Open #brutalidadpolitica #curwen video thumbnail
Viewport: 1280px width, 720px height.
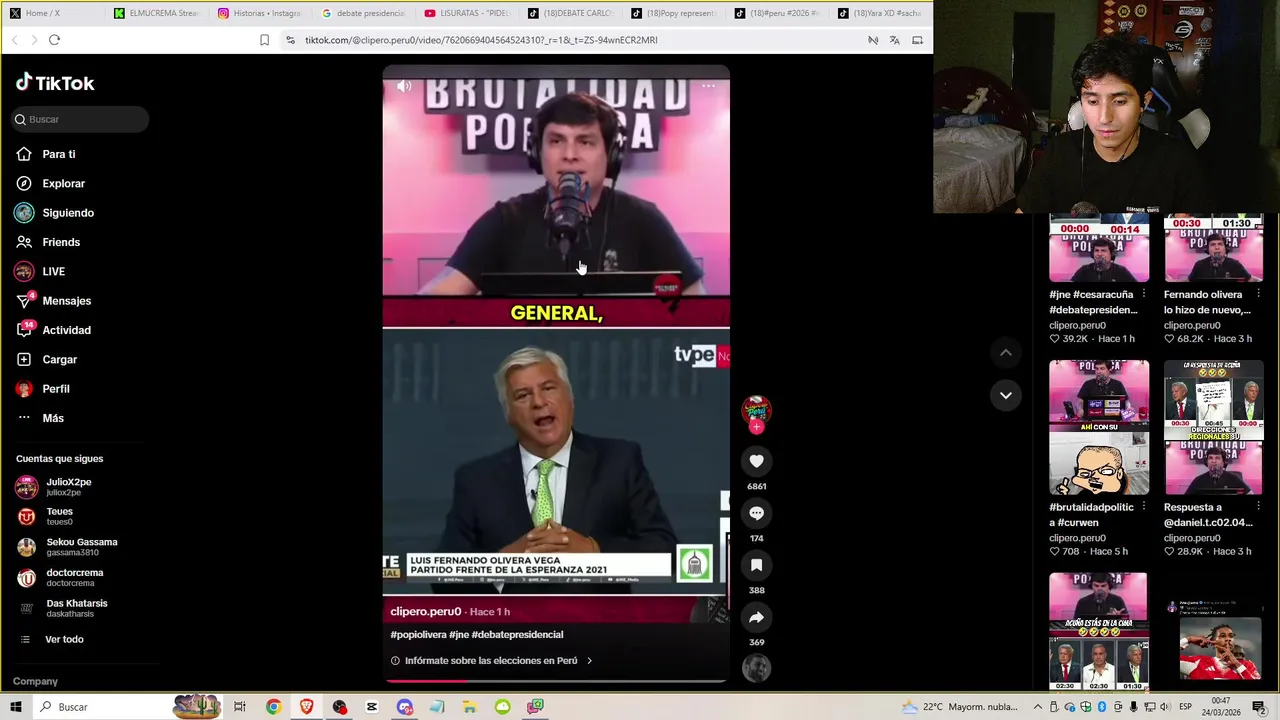(1099, 428)
